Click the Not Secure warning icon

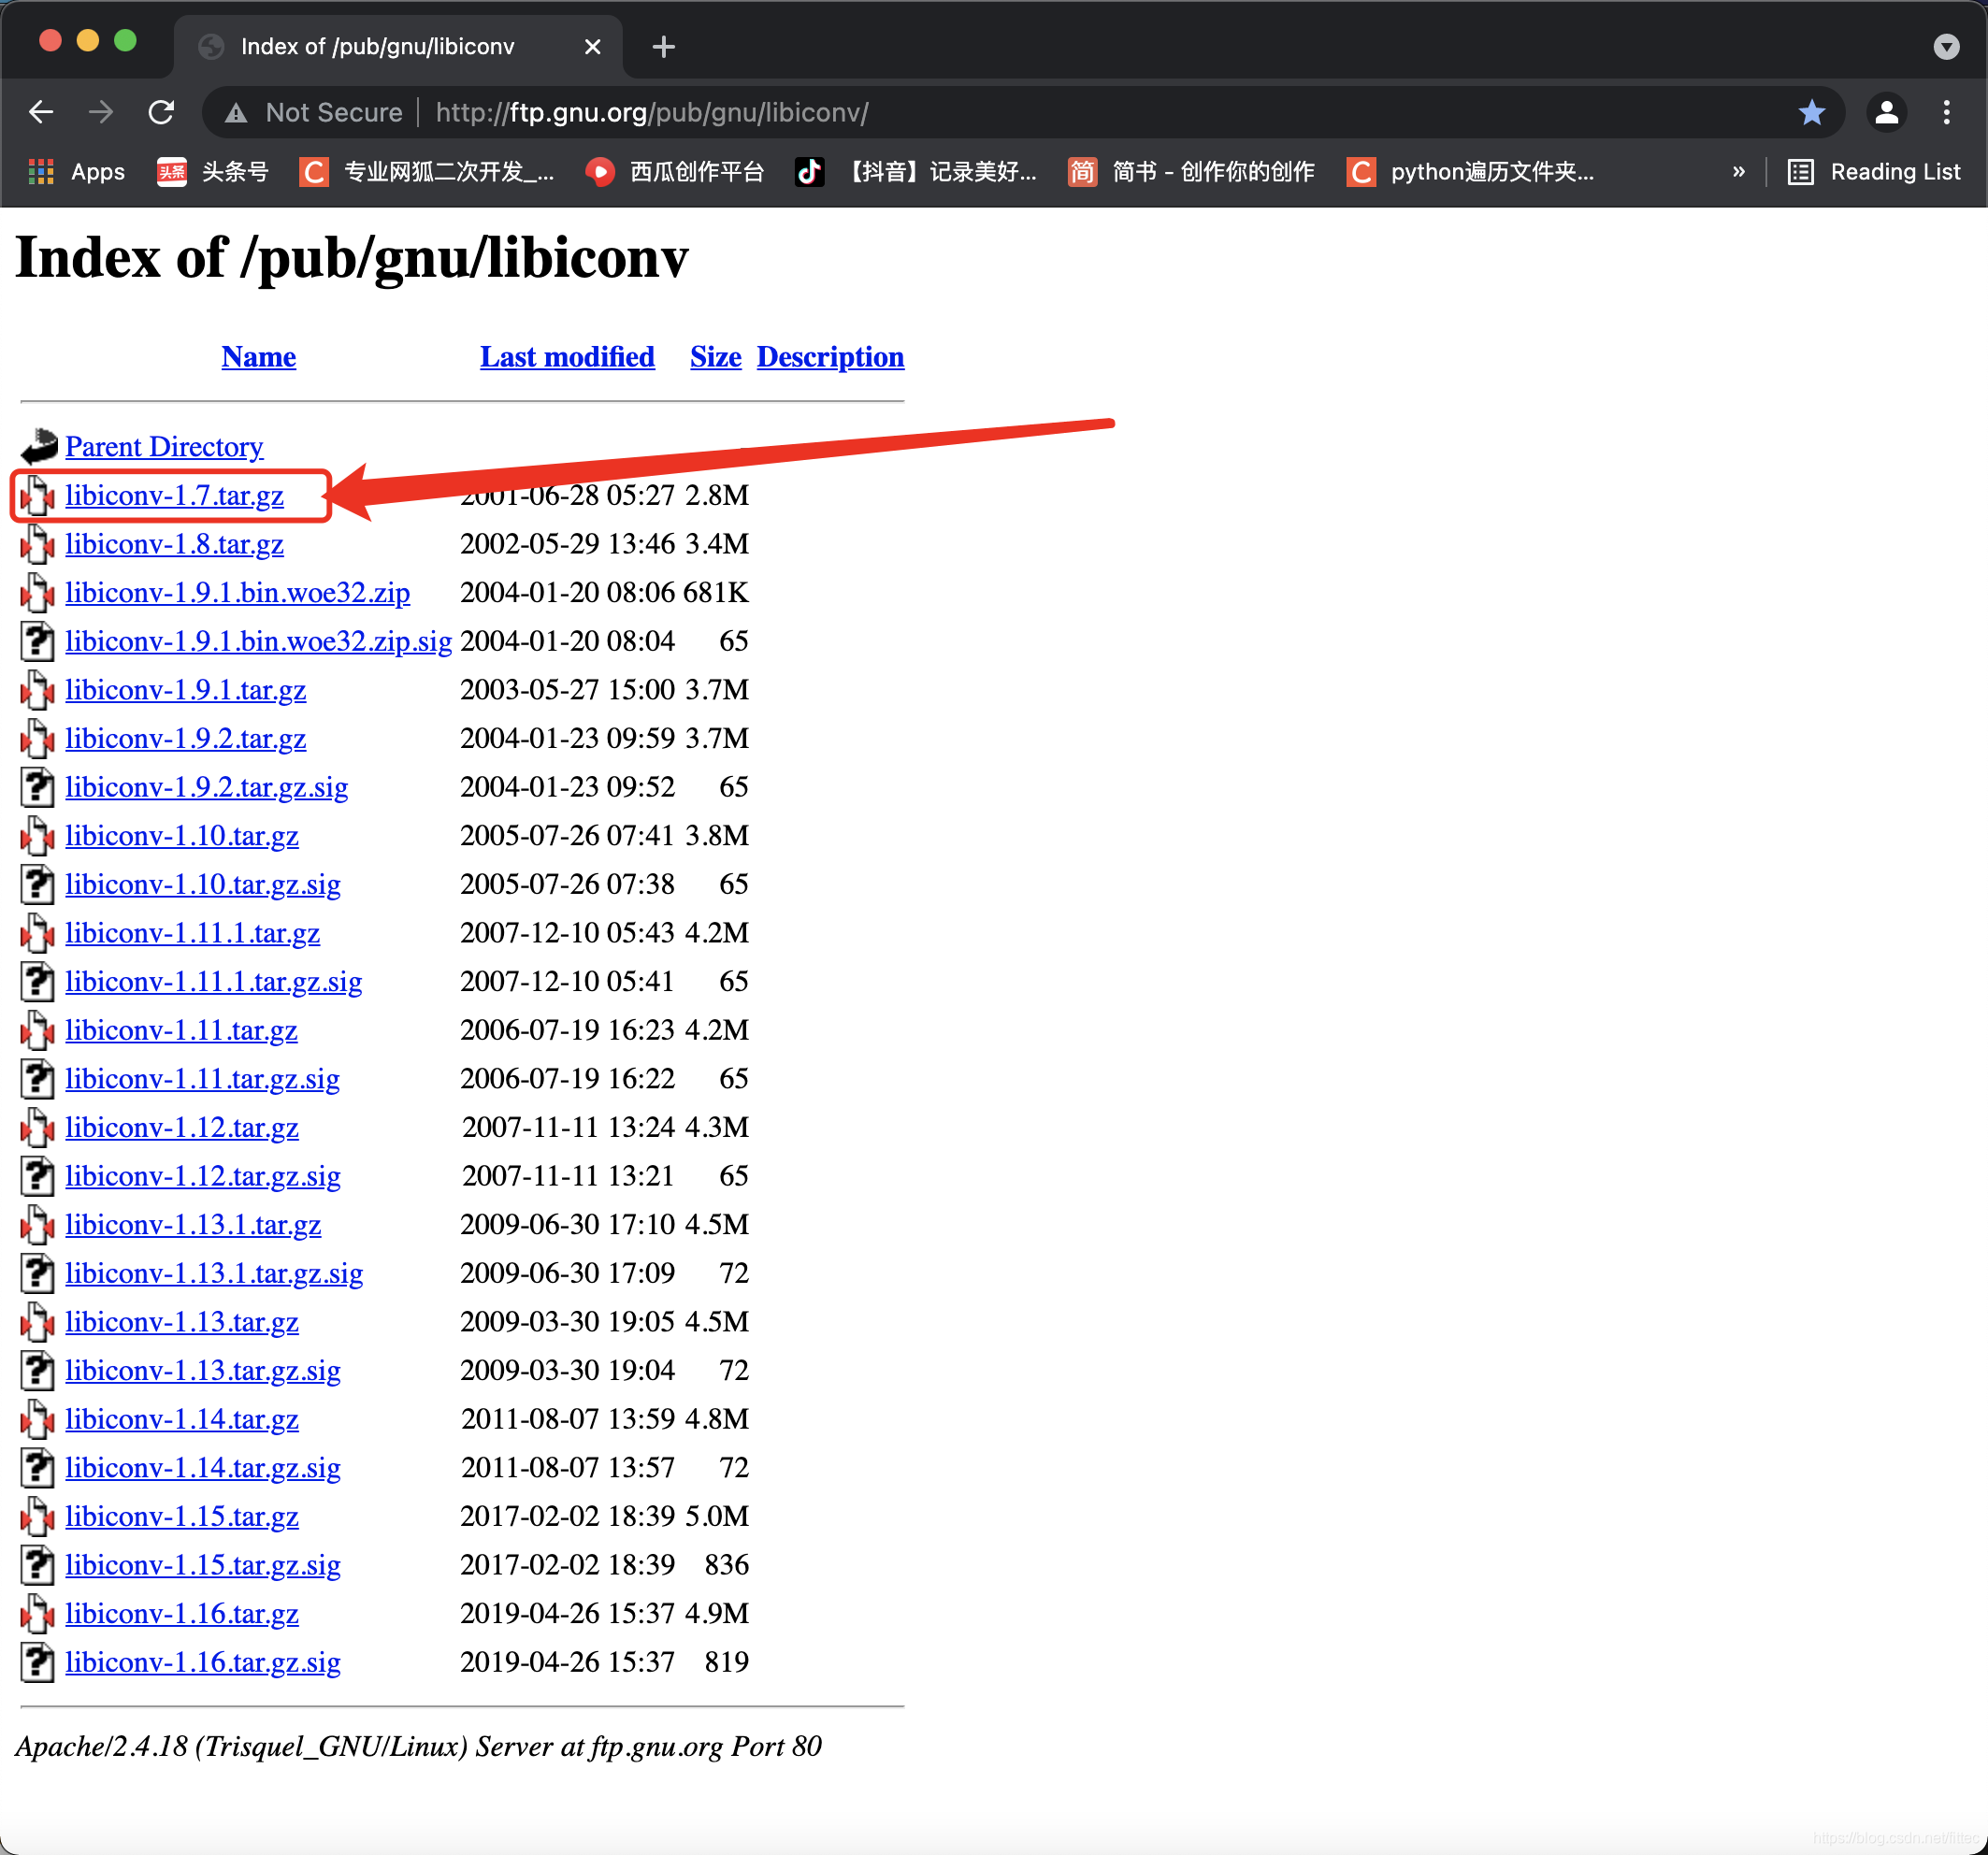point(236,113)
